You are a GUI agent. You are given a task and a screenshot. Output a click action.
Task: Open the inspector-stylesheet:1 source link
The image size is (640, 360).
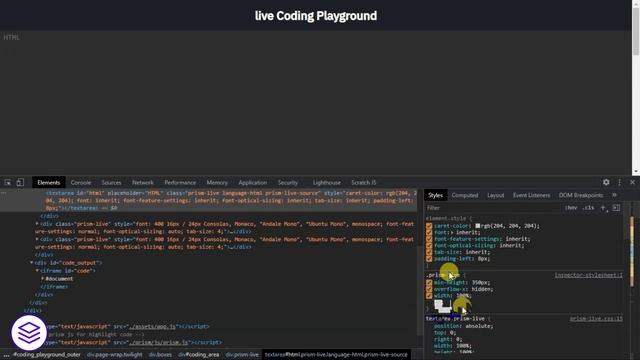588,276
